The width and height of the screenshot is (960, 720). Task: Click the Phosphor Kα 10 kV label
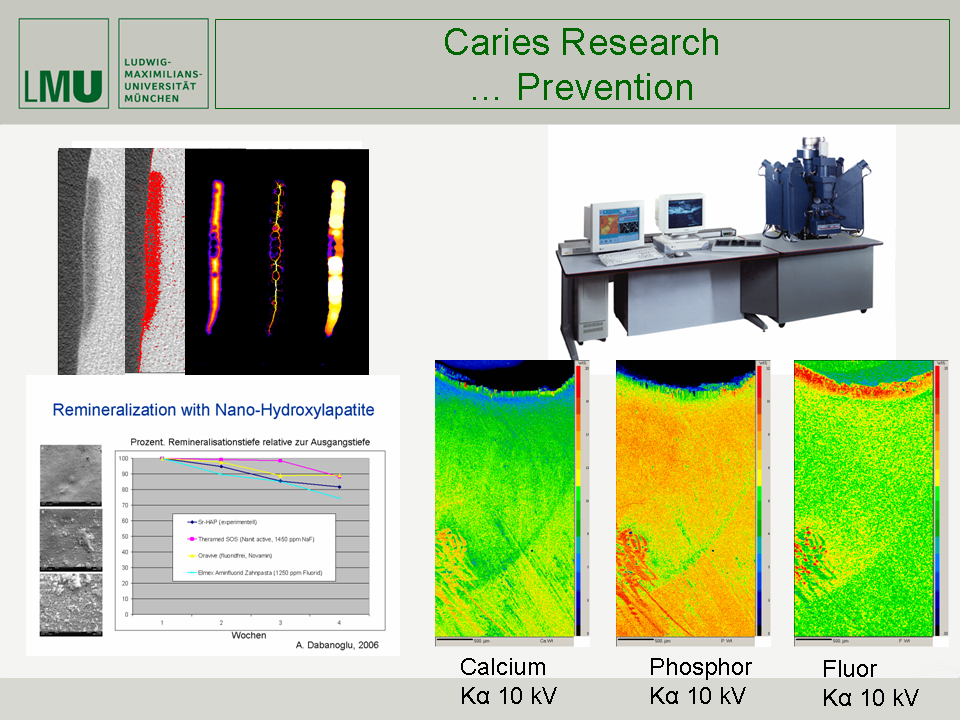click(700, 682)
